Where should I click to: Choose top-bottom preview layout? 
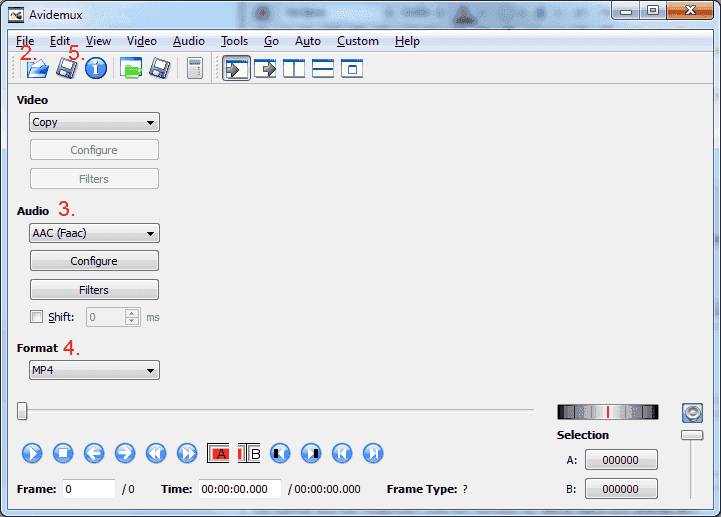tap(323, 69)
